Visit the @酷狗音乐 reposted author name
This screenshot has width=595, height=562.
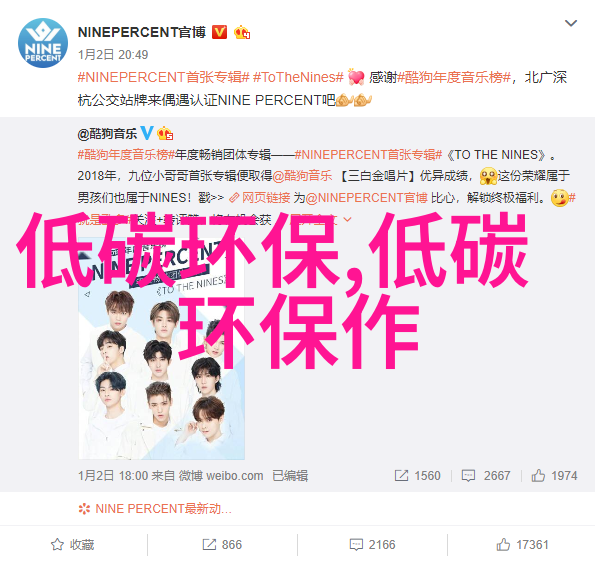pyautogui.click(x=107, y=134)
